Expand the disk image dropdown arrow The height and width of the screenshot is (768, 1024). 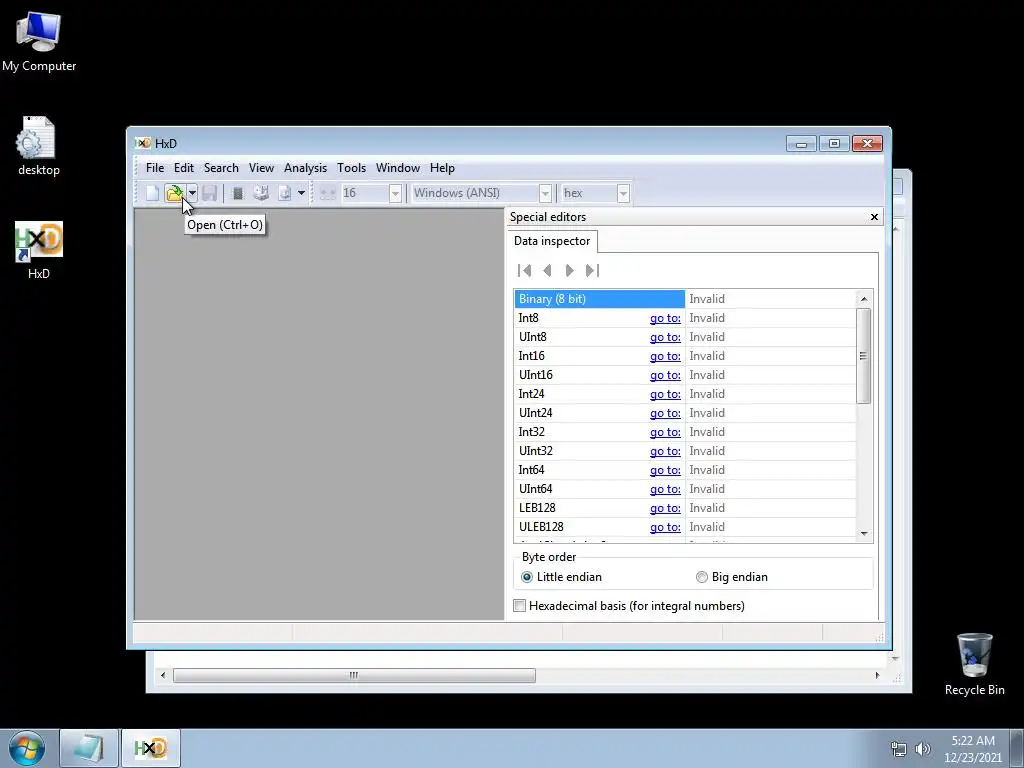click(x=301, y=193)
